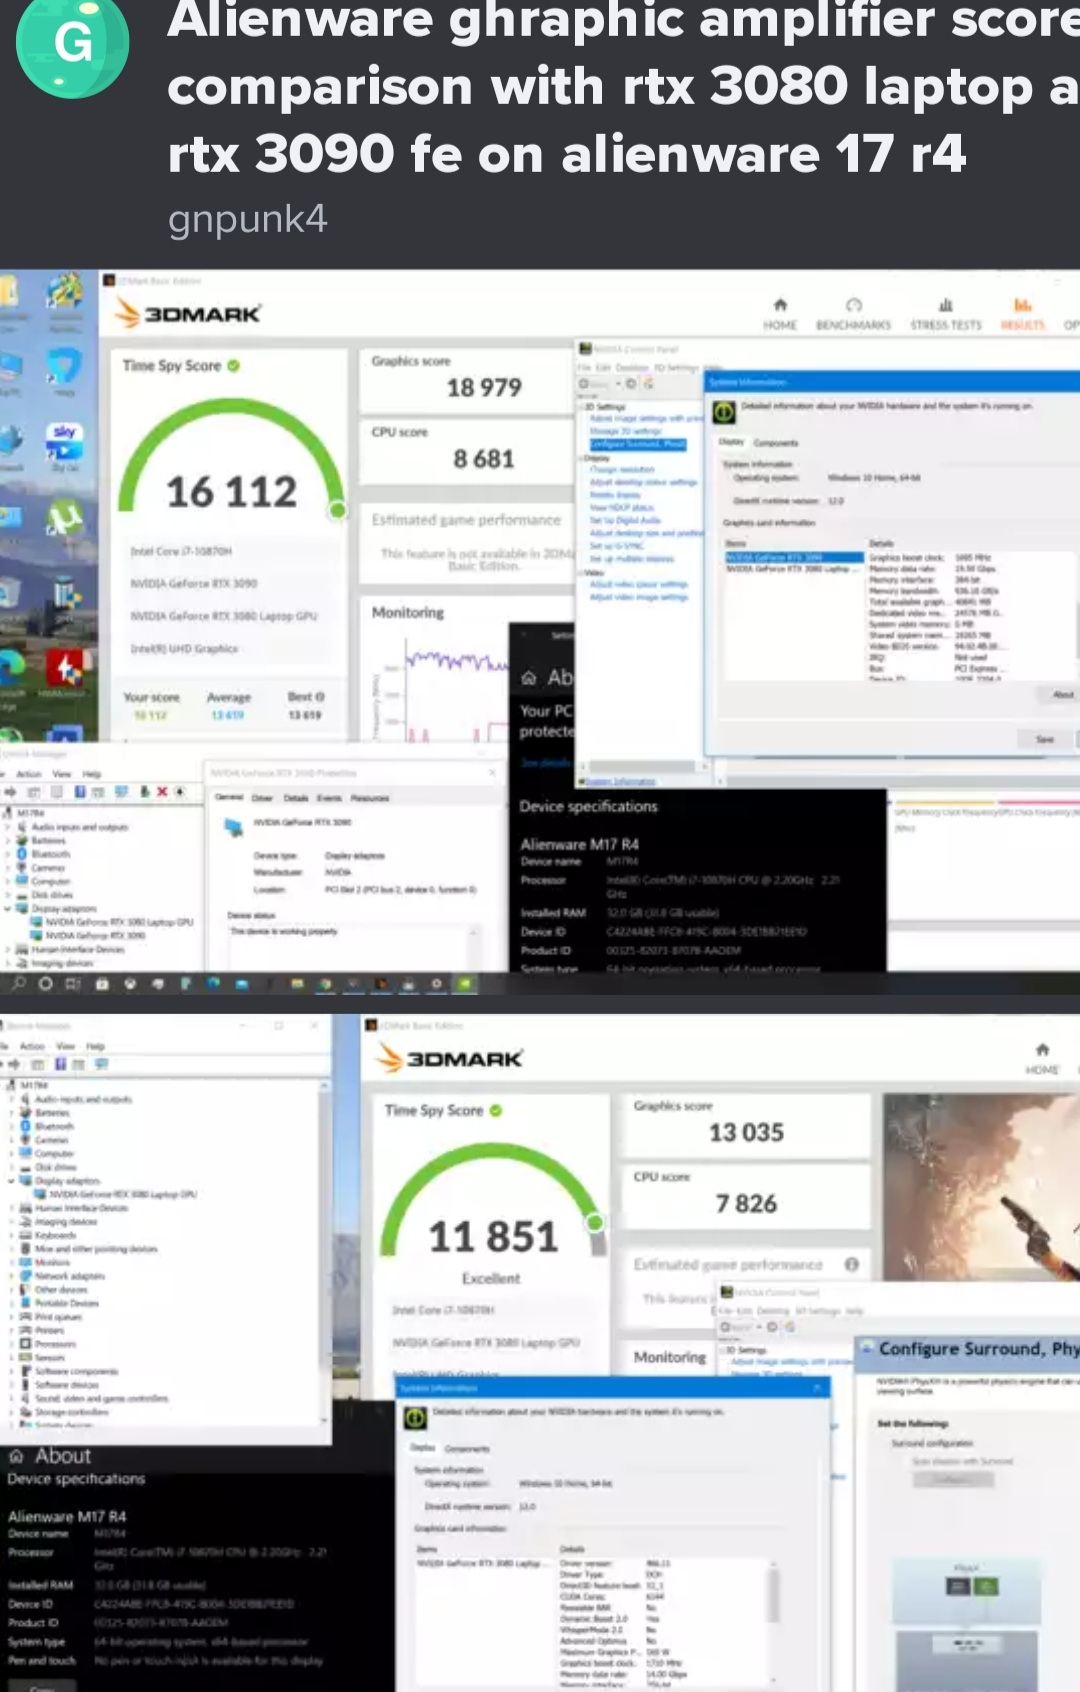Click the Bluetooth icon in lower Device Manager
The height and width of the screenshot is (1692, 1080).
point(27,1126)
